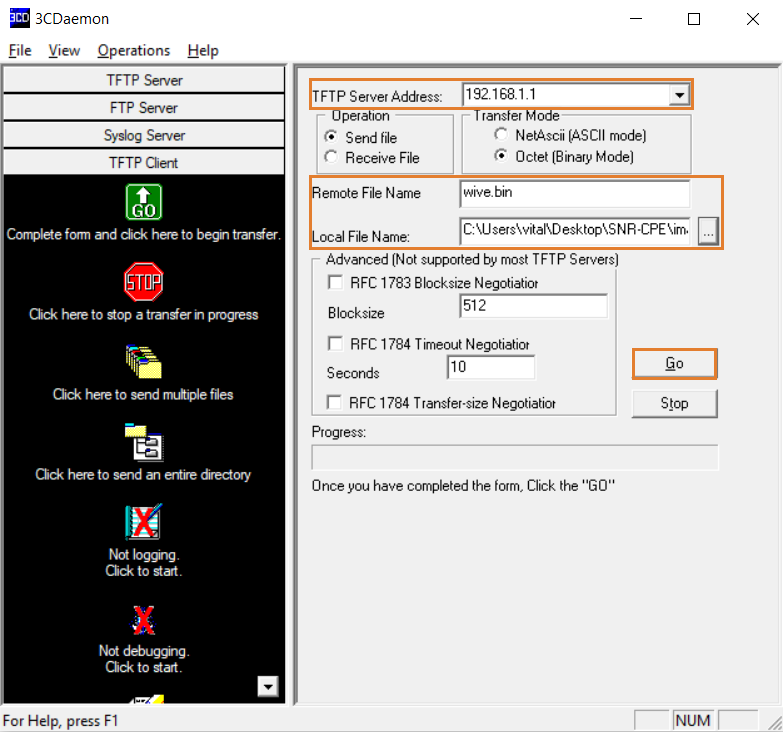Click the send entire directory icon
Viewport: 783px width, 732px height.
click(144, 441)
